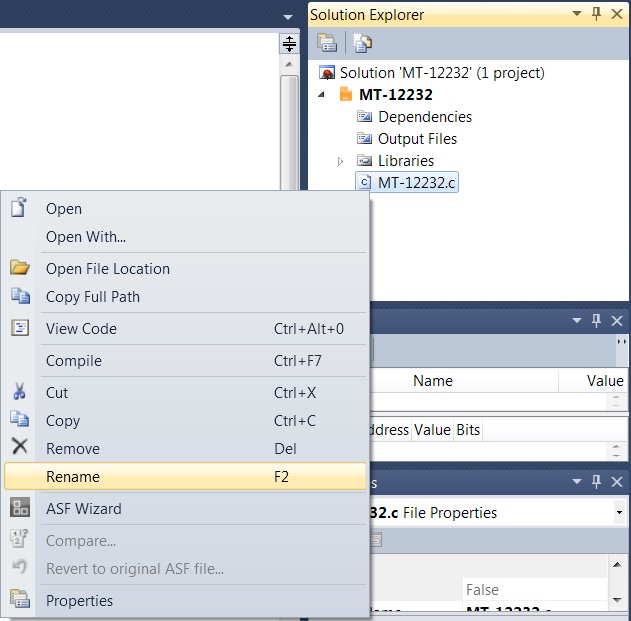Click the Open File Location folder icon
Viewport: 631px width, 621px height.
click(20, 268)
